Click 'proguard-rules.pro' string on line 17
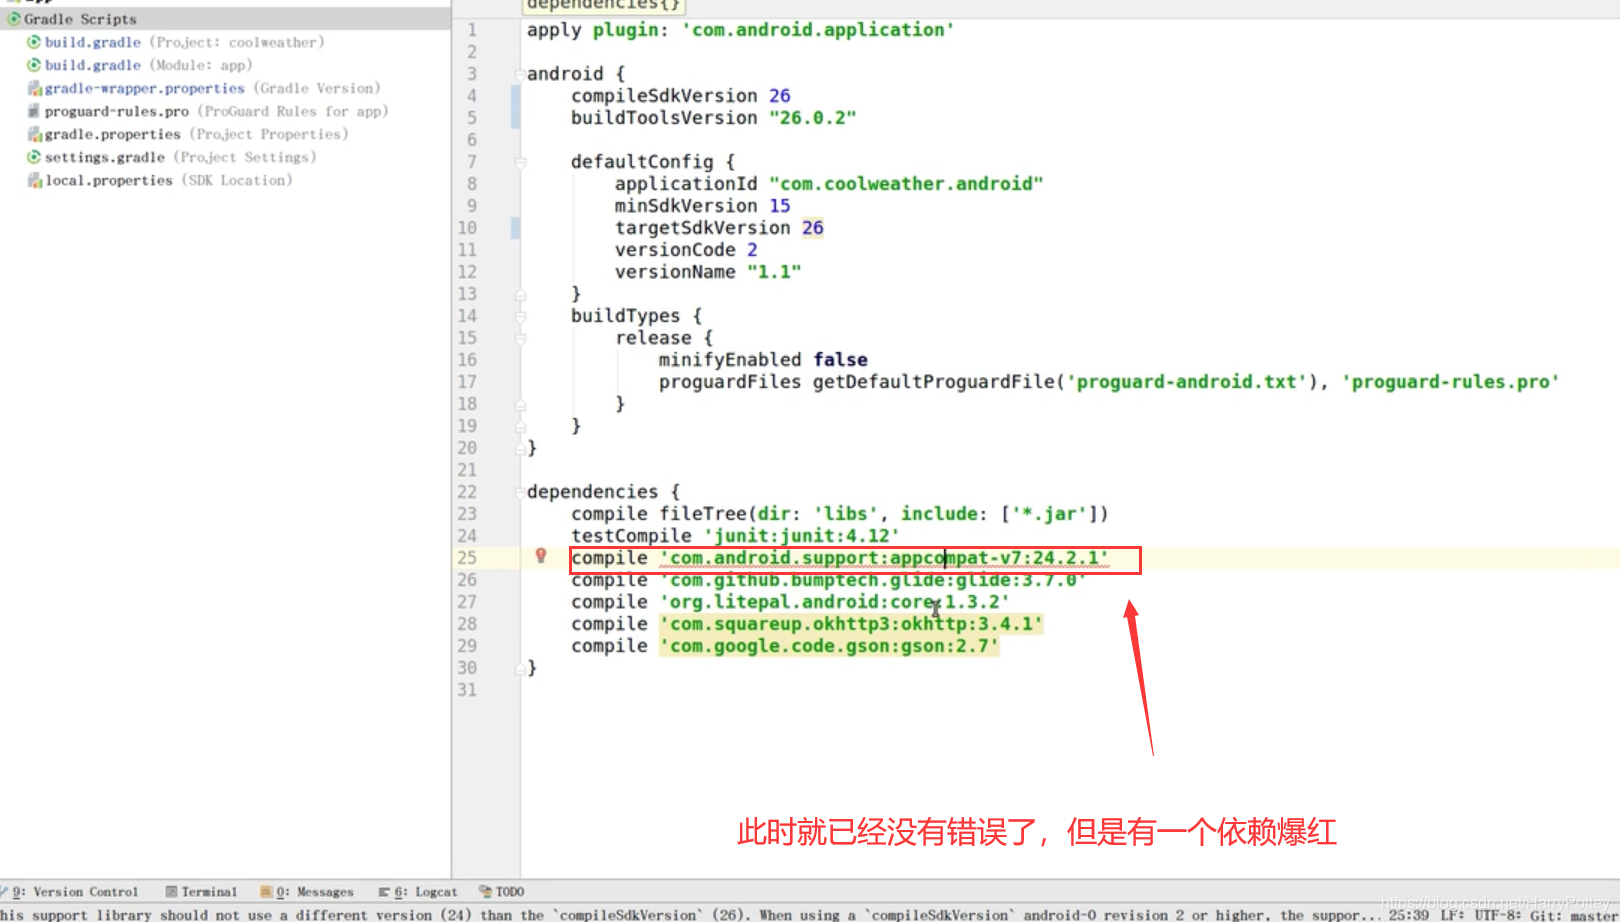This screenshot has width=1620, height=922. [x=1450, y=382]
